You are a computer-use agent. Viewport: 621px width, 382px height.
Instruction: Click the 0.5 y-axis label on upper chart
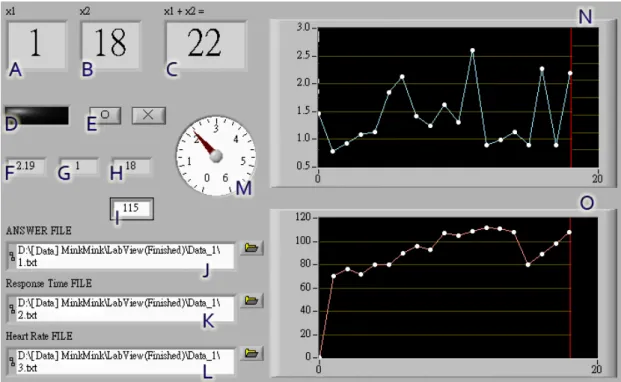point(304,166)
